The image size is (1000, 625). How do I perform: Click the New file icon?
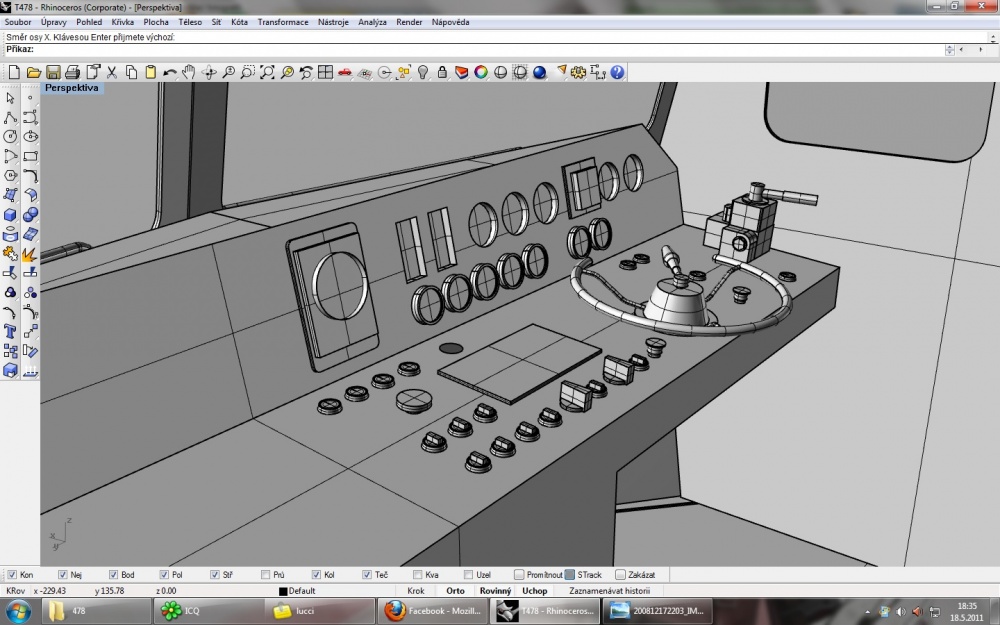(14, 72)
